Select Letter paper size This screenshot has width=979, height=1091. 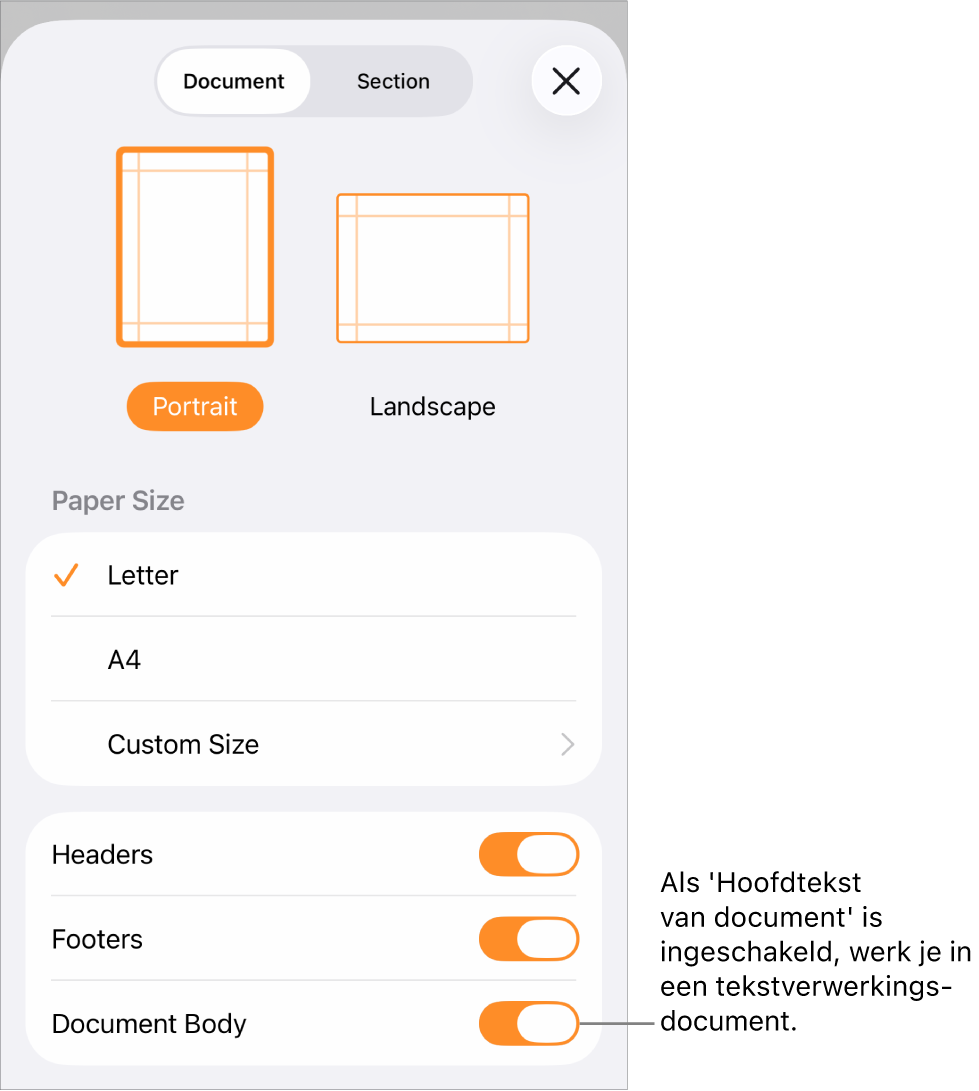(314, 575)
